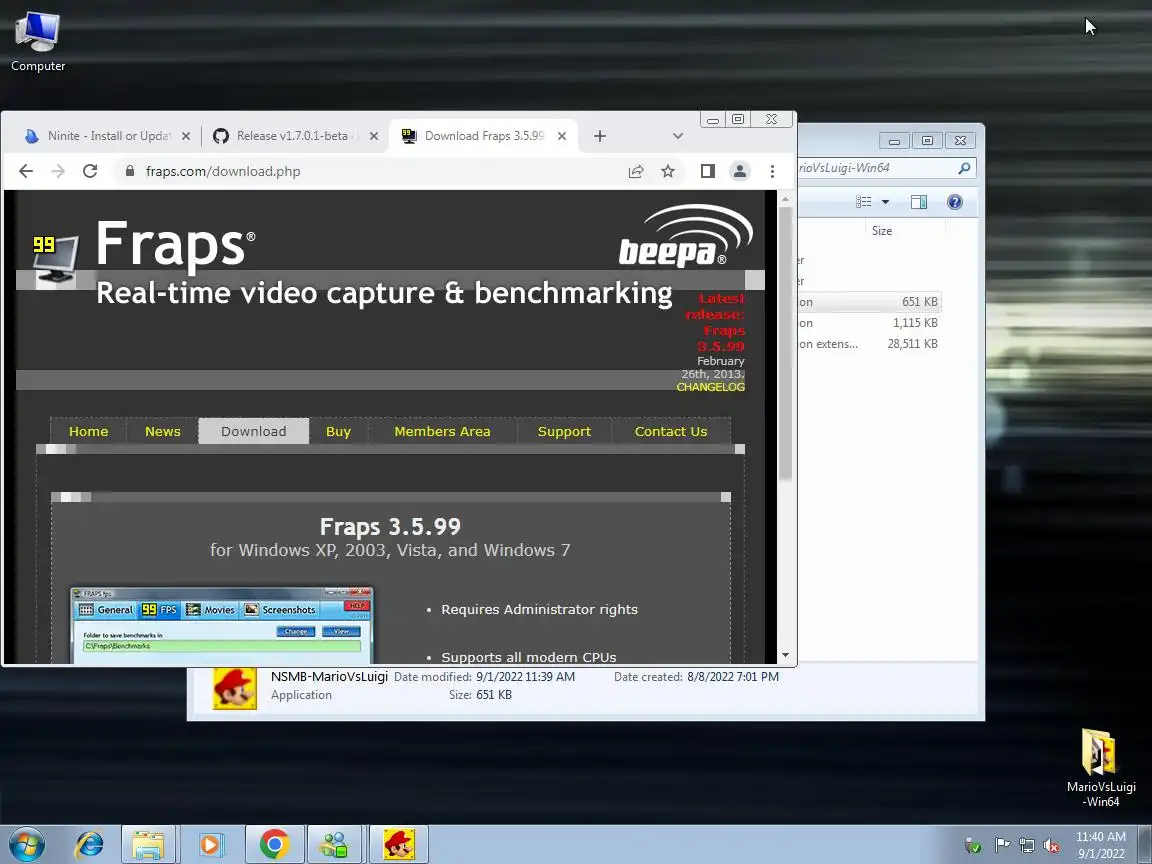1152x864 pixels.
Task: Click the Explorer search magnifier icon
Action: tap(964, 168)
